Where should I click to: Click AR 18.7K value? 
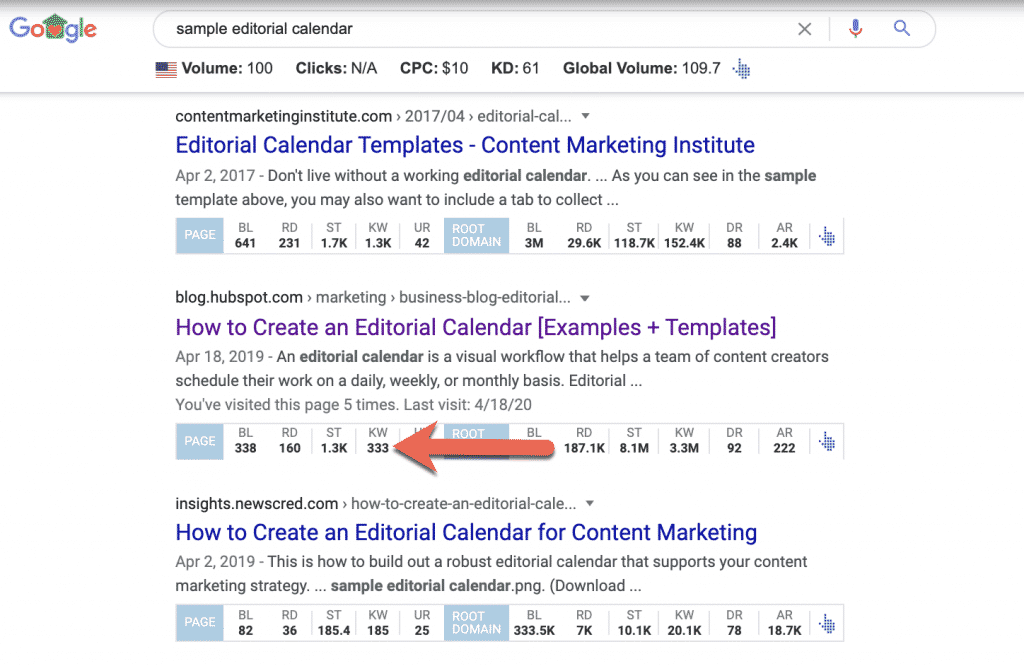tap(784, 623)
